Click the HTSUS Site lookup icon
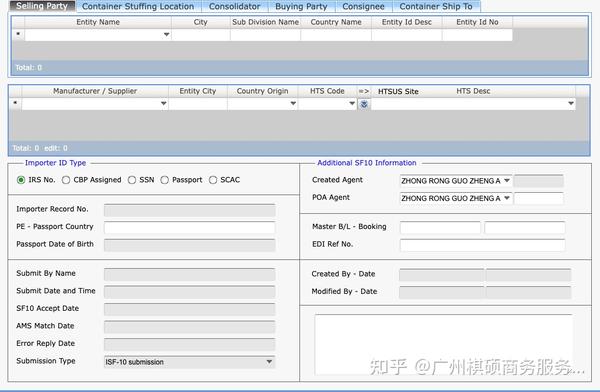600x392 pixels. click(364, 104)
